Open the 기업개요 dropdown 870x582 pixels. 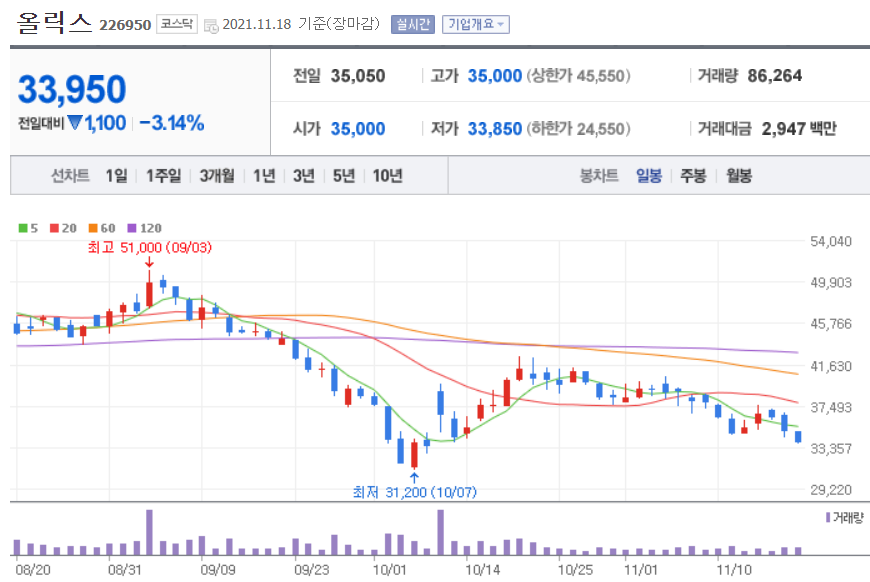click(476, 24)
